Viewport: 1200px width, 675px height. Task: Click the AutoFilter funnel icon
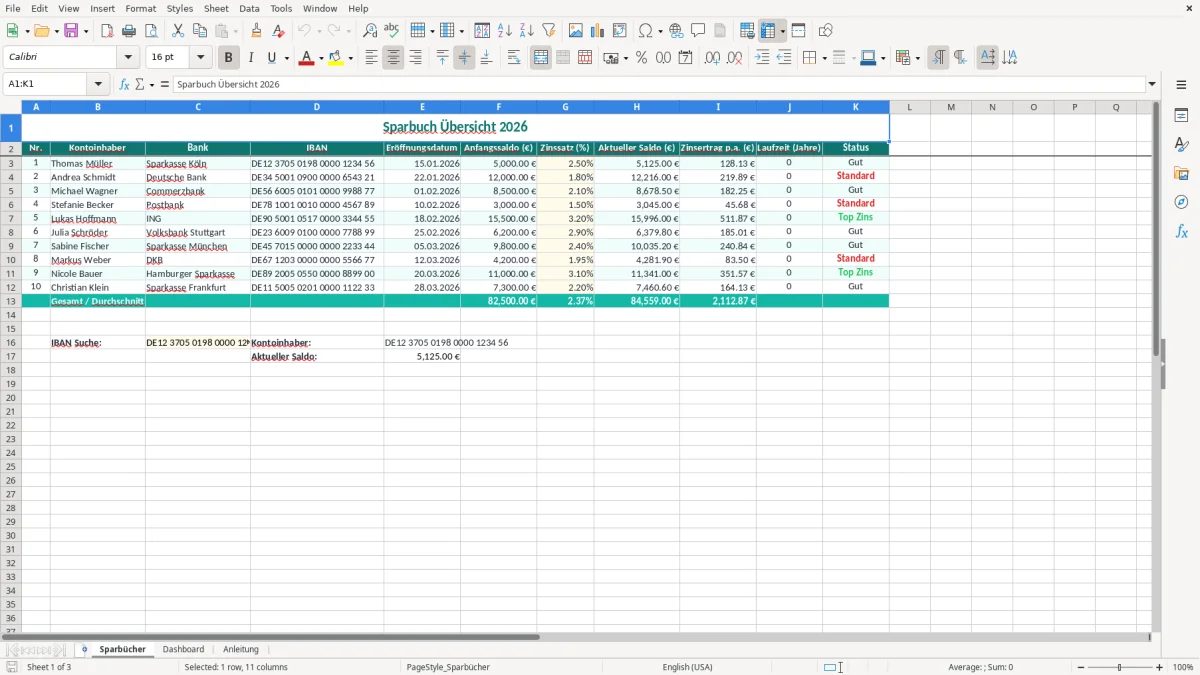pos(548,31)
